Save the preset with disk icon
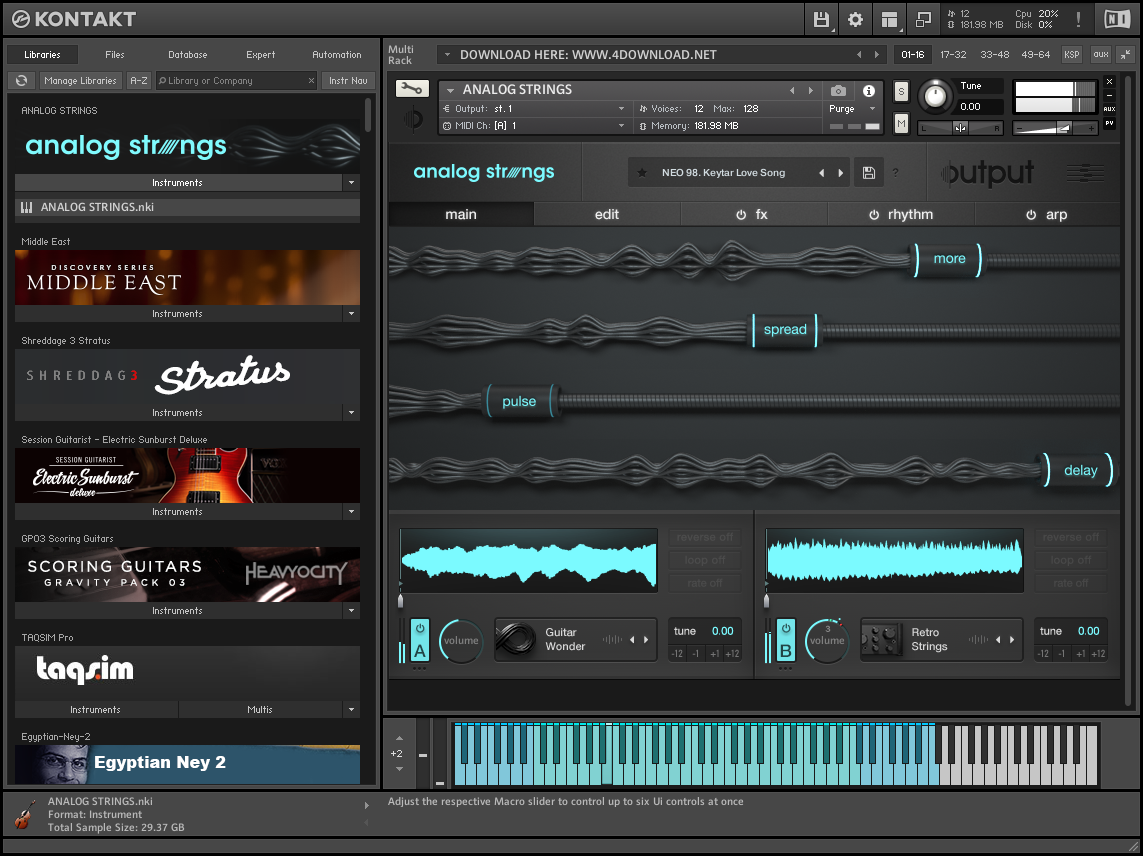Screen dimensions: 1143x856 point(868,173)
